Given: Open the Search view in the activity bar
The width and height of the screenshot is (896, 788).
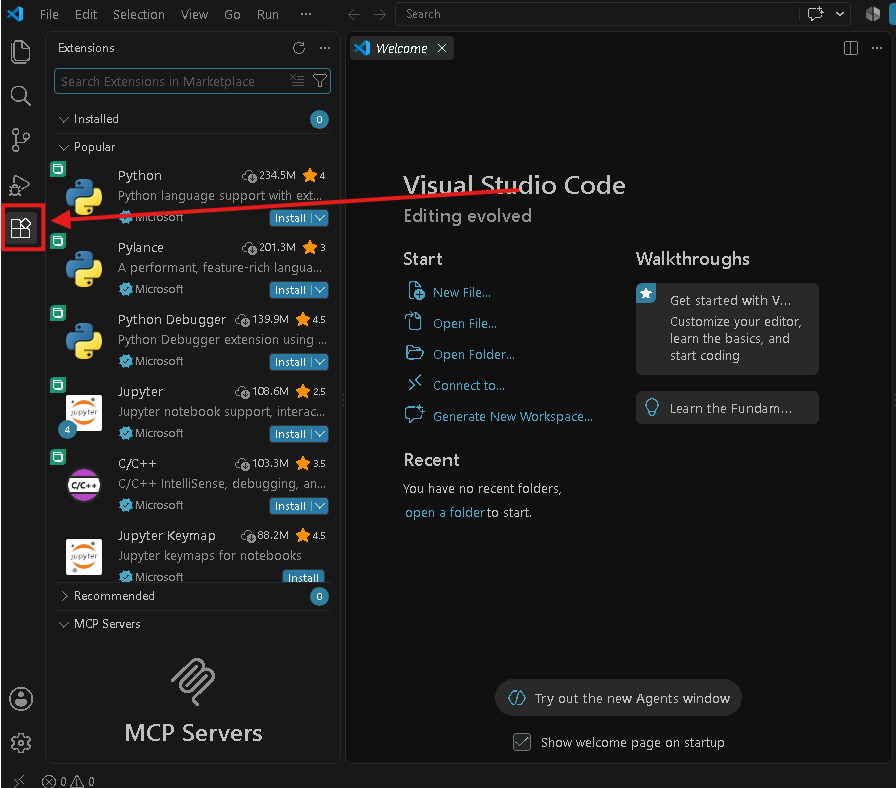Looking at the screenshot, I should (x=21, y=95).
